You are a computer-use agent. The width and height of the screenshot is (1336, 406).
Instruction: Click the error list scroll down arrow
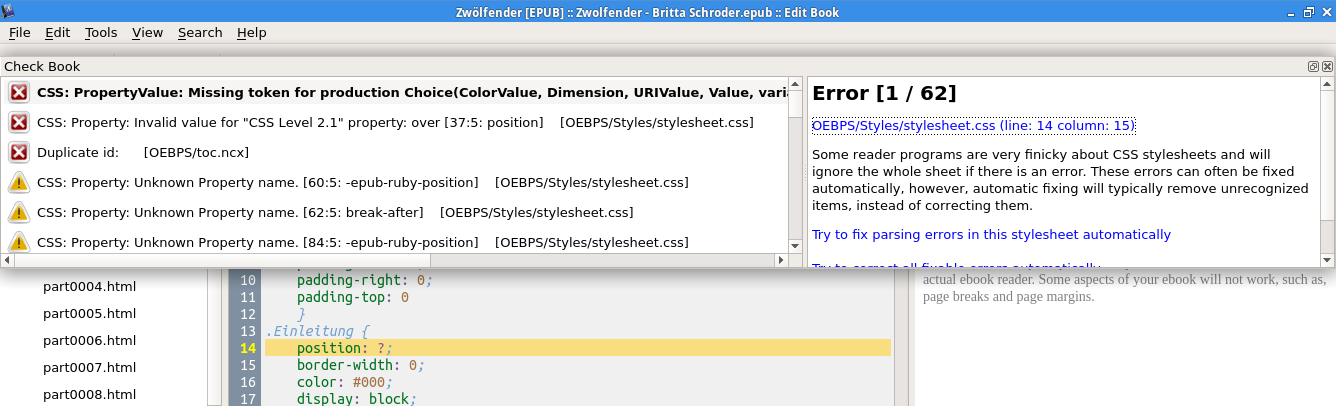pos(795,245)
